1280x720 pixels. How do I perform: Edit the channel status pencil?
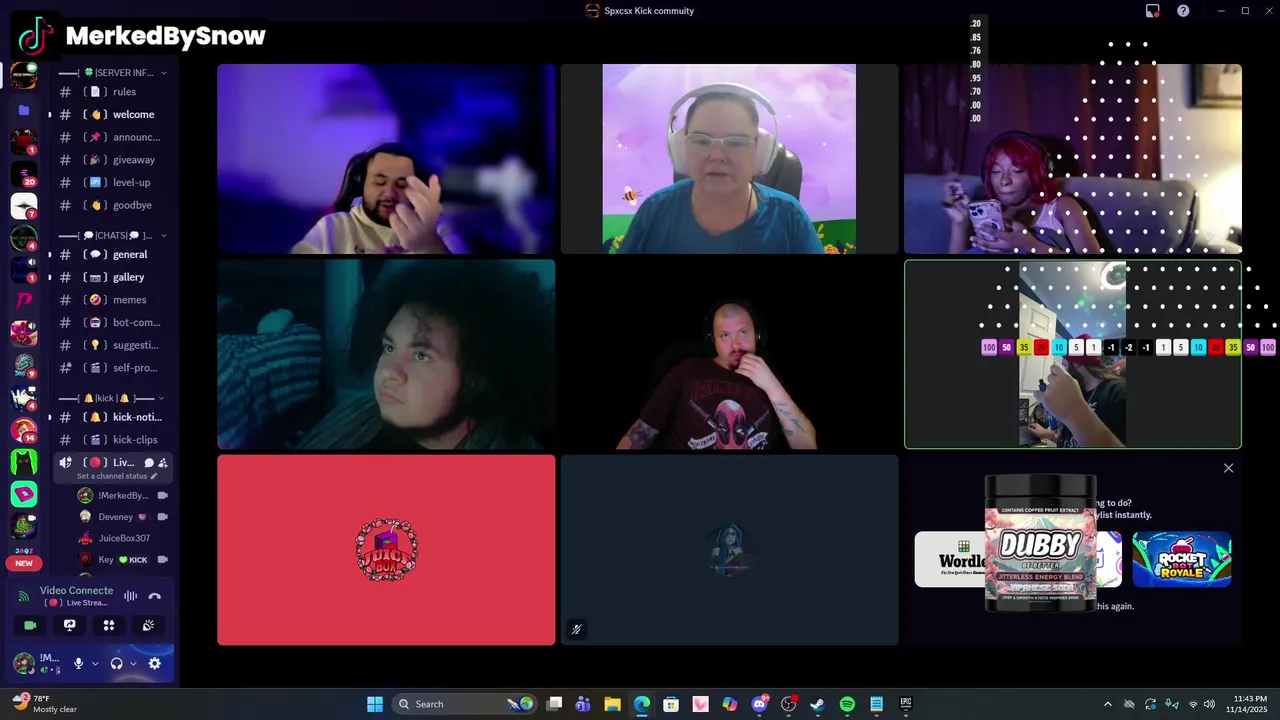coord(153,476)
